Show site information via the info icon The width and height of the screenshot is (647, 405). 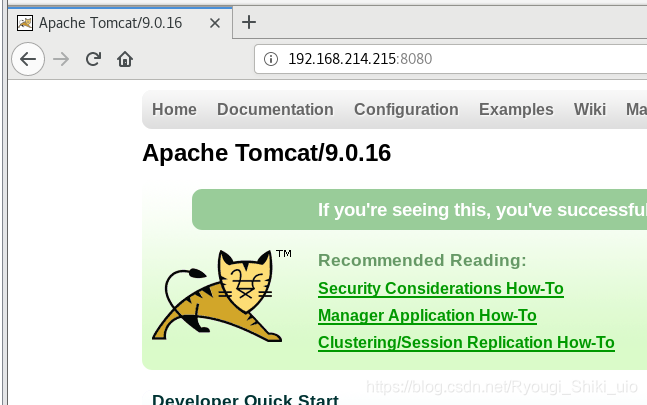click(x=271, y=59)
